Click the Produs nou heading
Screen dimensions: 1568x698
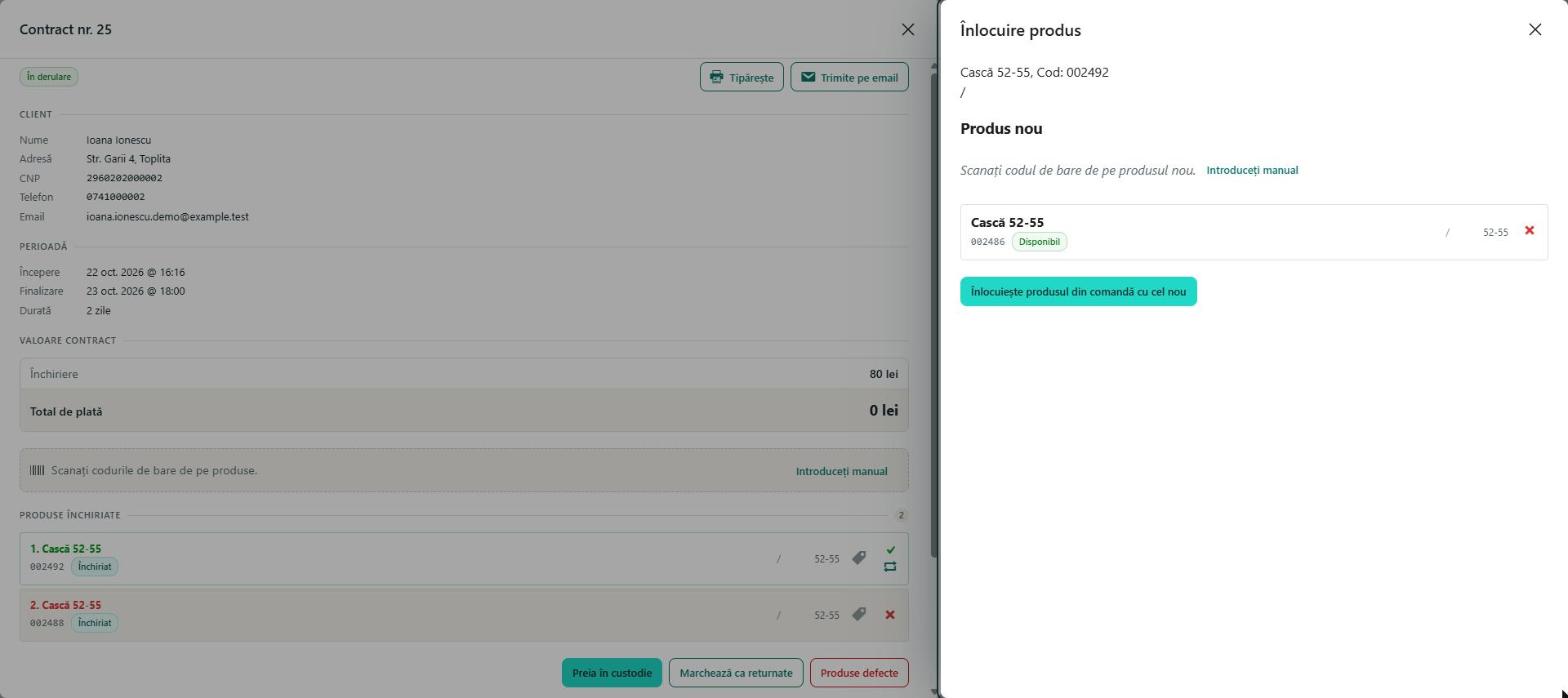point(1001,129)
